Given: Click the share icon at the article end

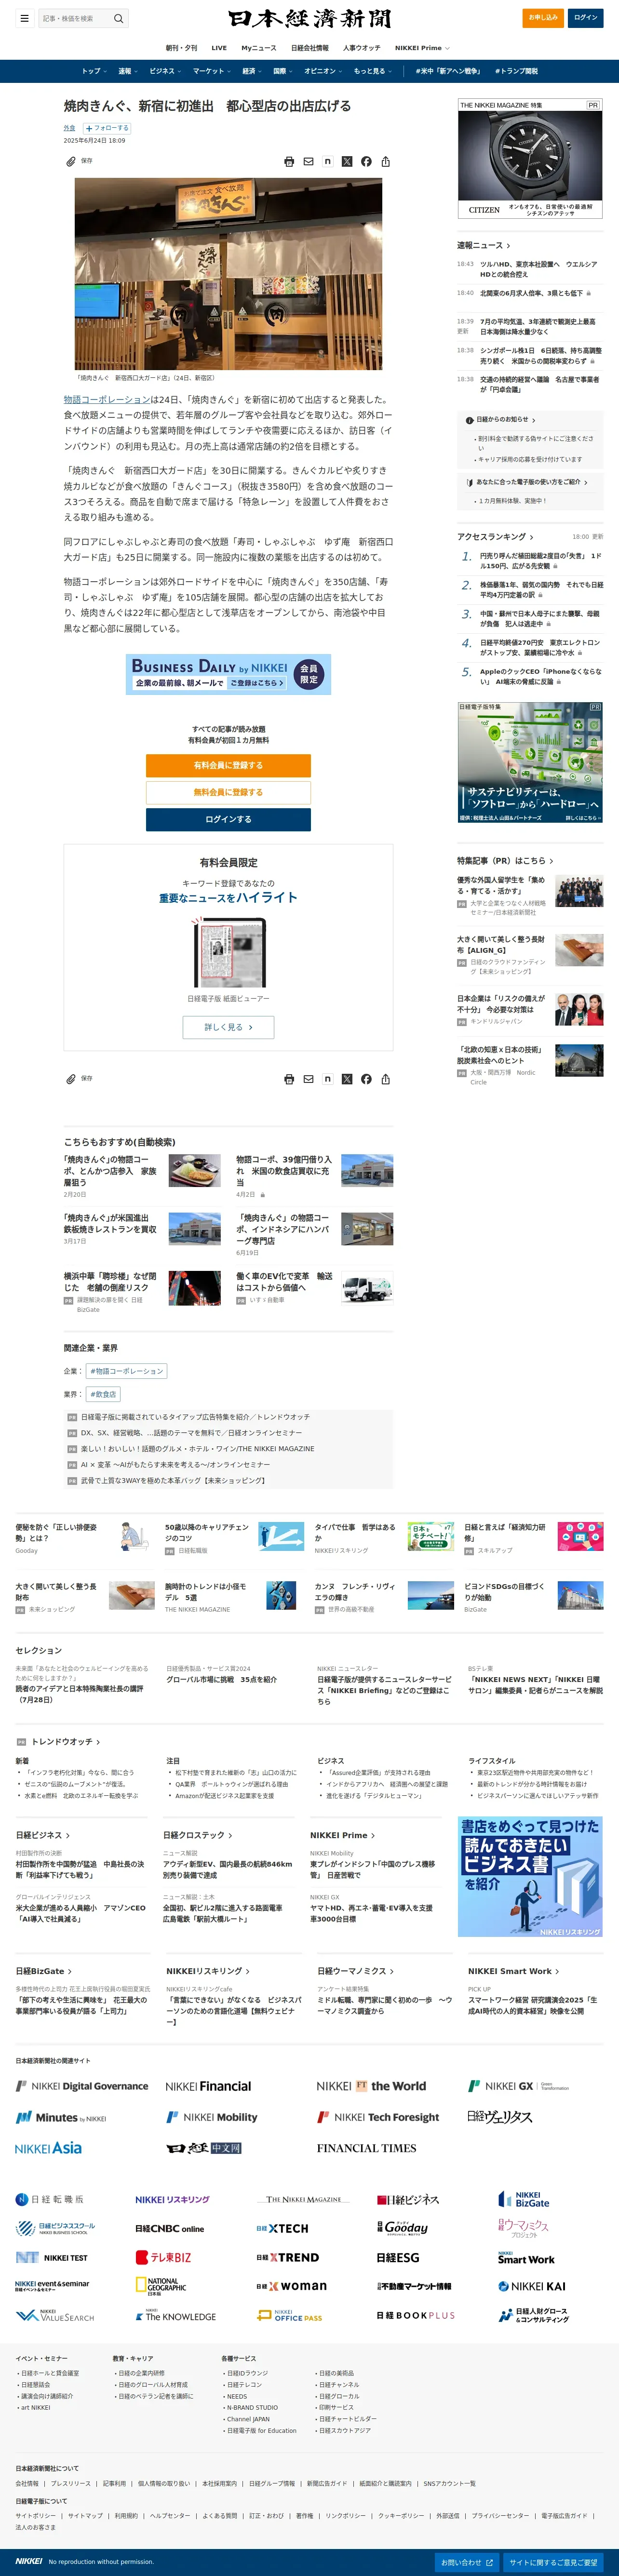Looking at the screenshot, I should pyautogui.click(x=385, y=1079).
